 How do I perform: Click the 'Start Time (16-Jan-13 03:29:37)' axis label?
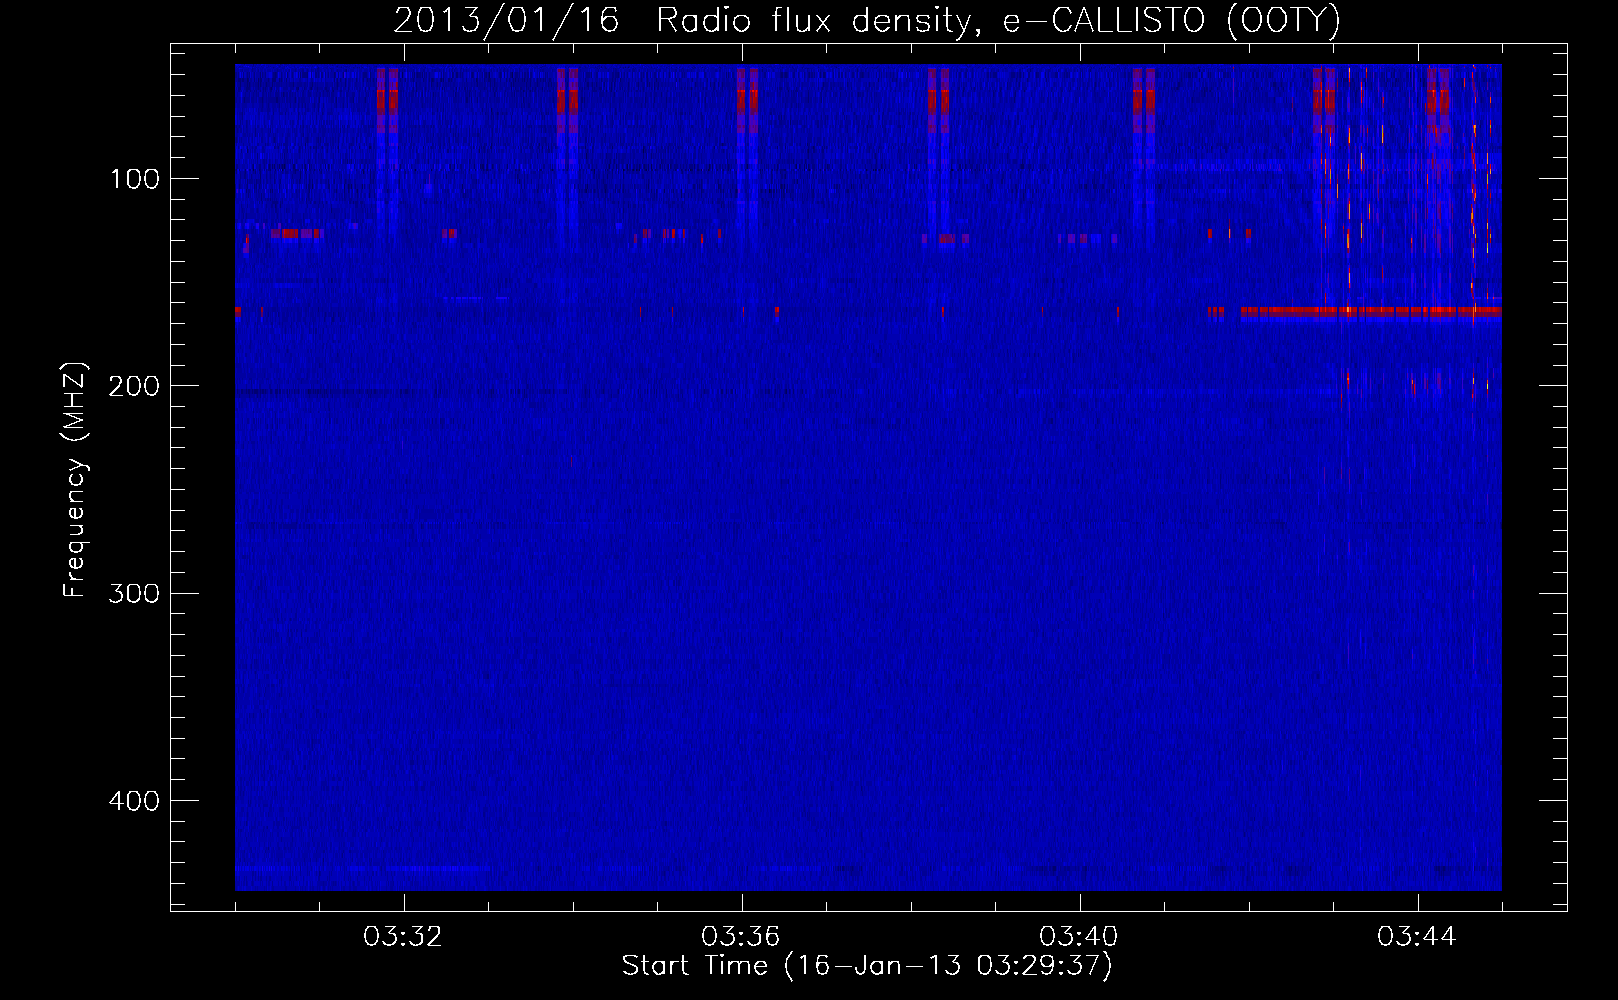coord(867,966)
